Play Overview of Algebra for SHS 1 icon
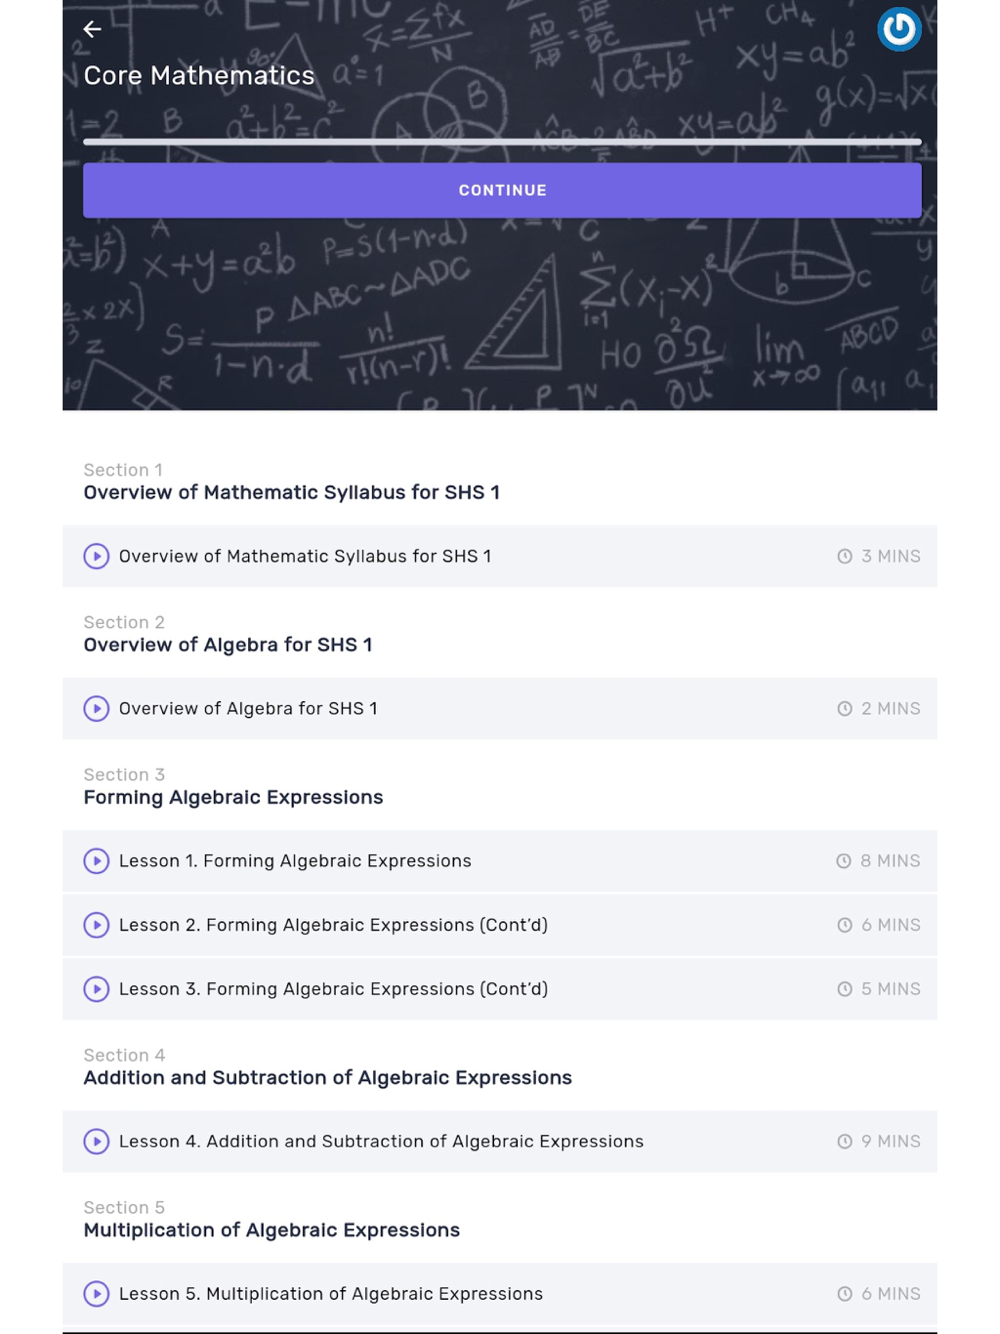 [x=96, y=709]
